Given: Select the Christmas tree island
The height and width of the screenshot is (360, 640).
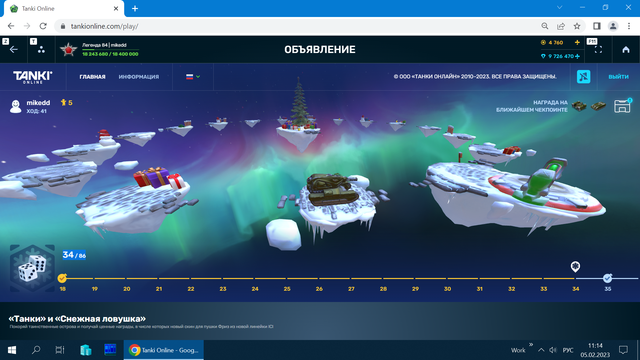Looking at the screenshot, I should (300, 114).
